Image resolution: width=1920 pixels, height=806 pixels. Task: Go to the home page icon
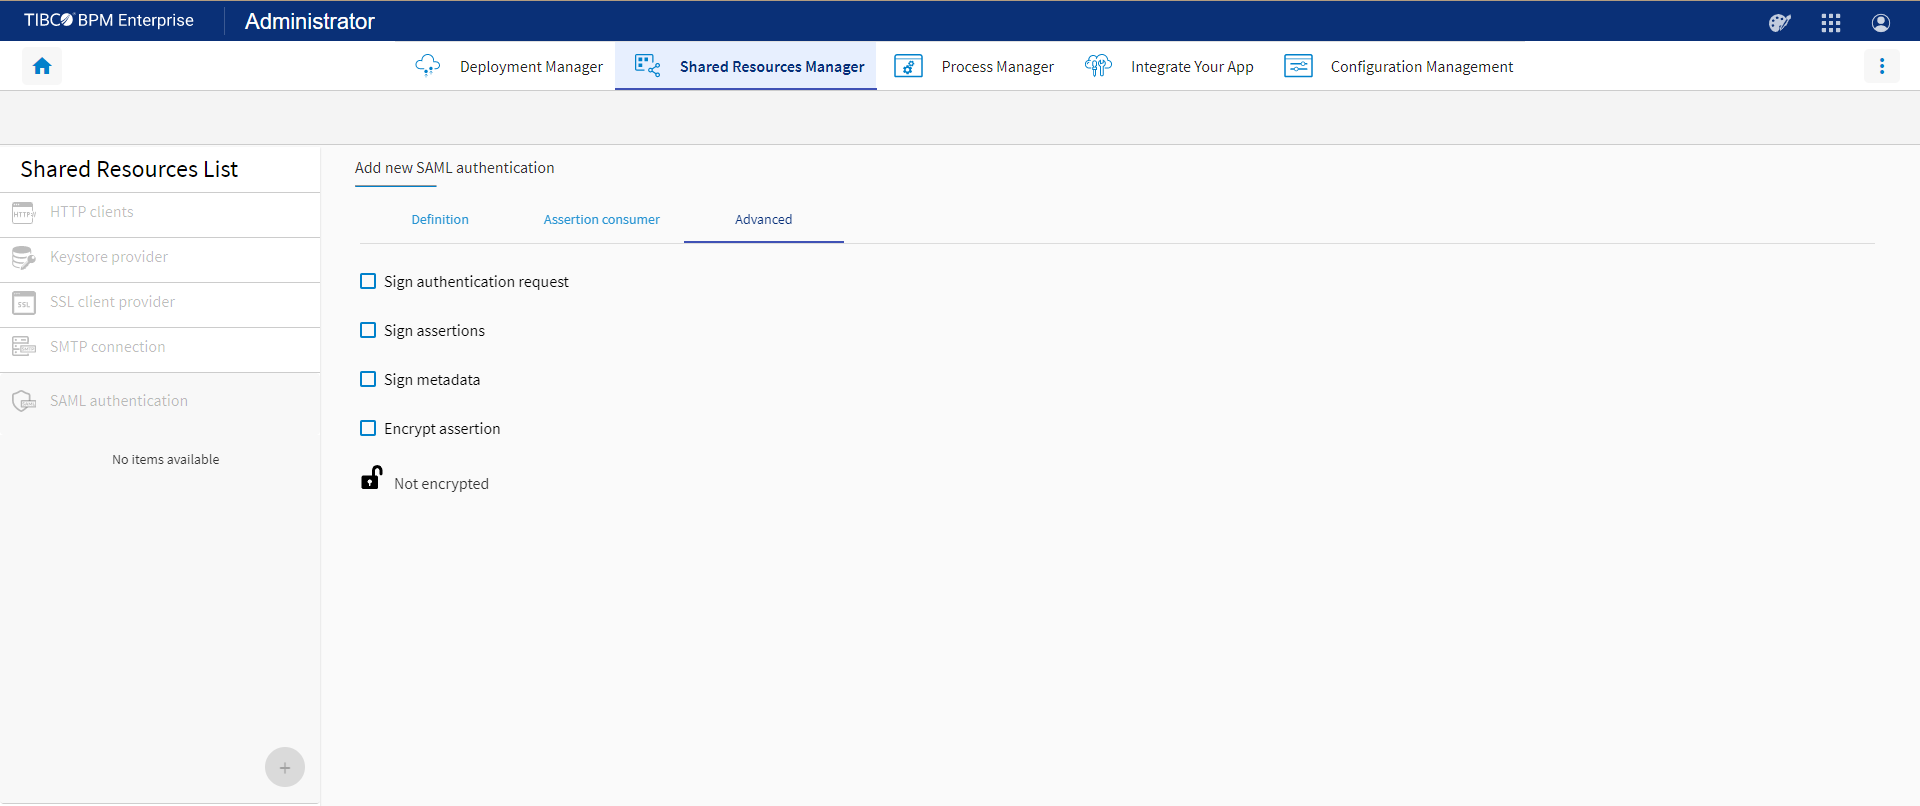[x=42, y=66]
